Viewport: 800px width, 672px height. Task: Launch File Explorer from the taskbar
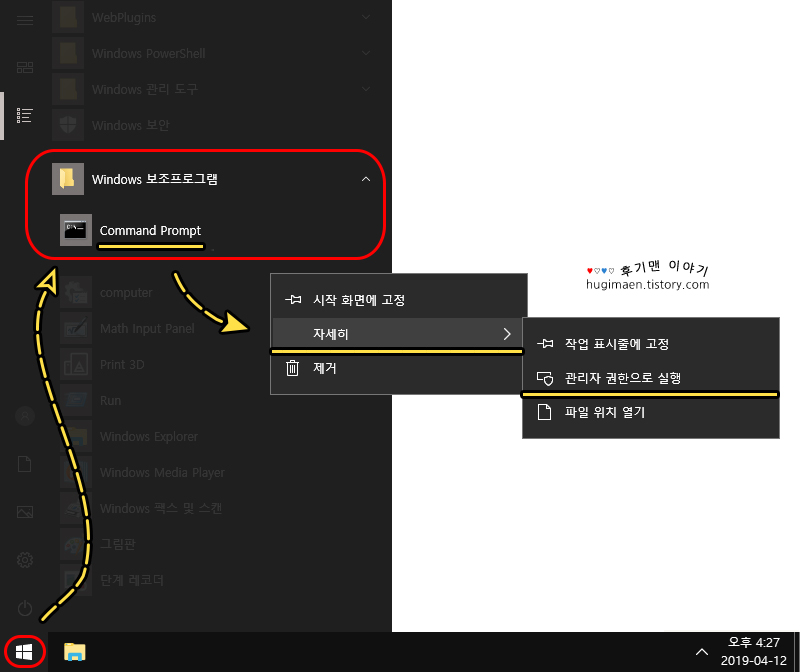coord(74,652)
